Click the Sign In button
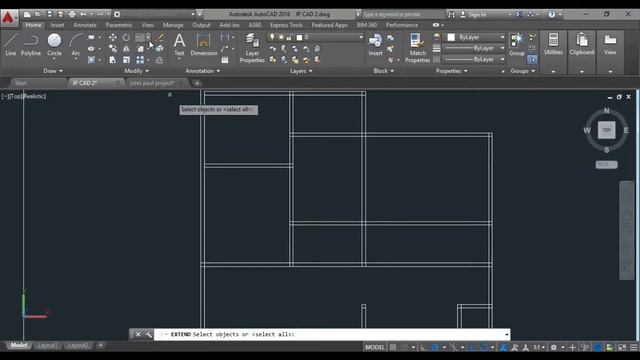This screenshot has height=360, width=640. [x=477, y=15]
